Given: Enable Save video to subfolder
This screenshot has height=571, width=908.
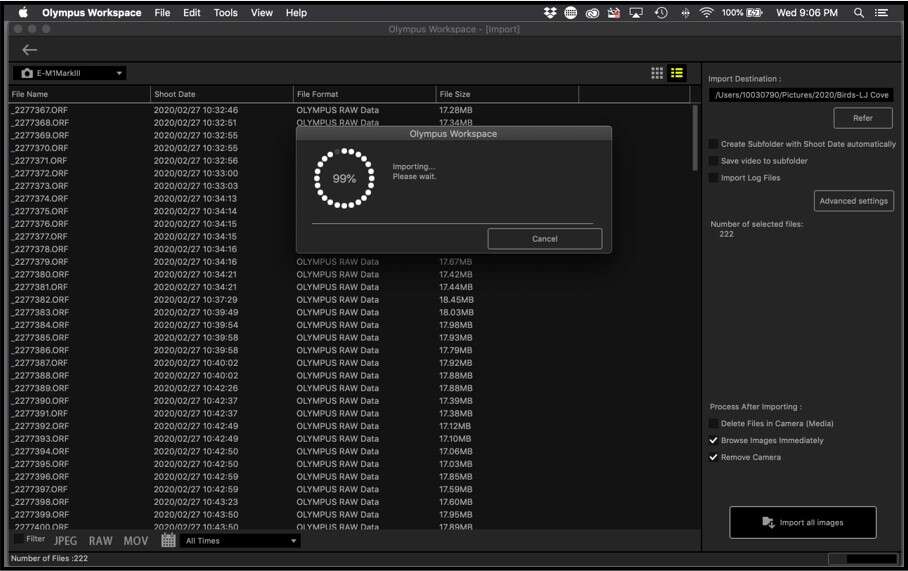Looking at the screenshot, I should (713, 160).
